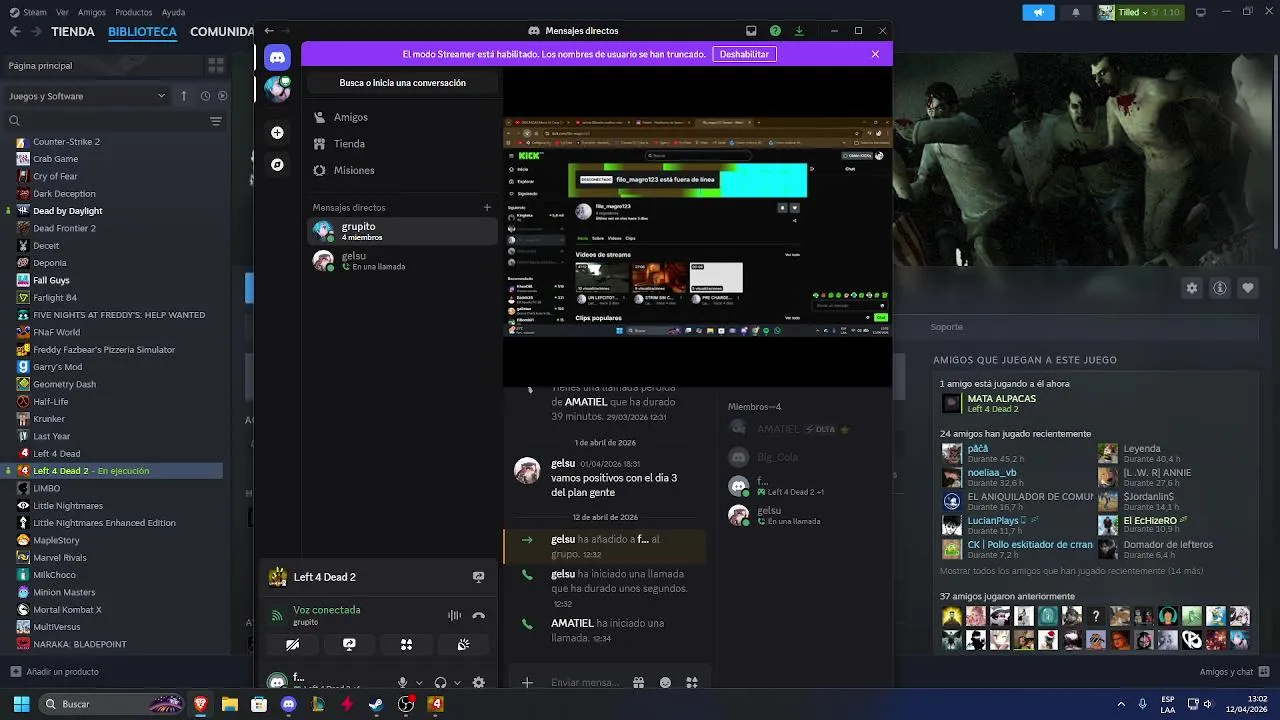Open Discord explore compass icon
The width and height of the screenshot is (1280, 720).
pyautogui.click(x=277, y=165)
